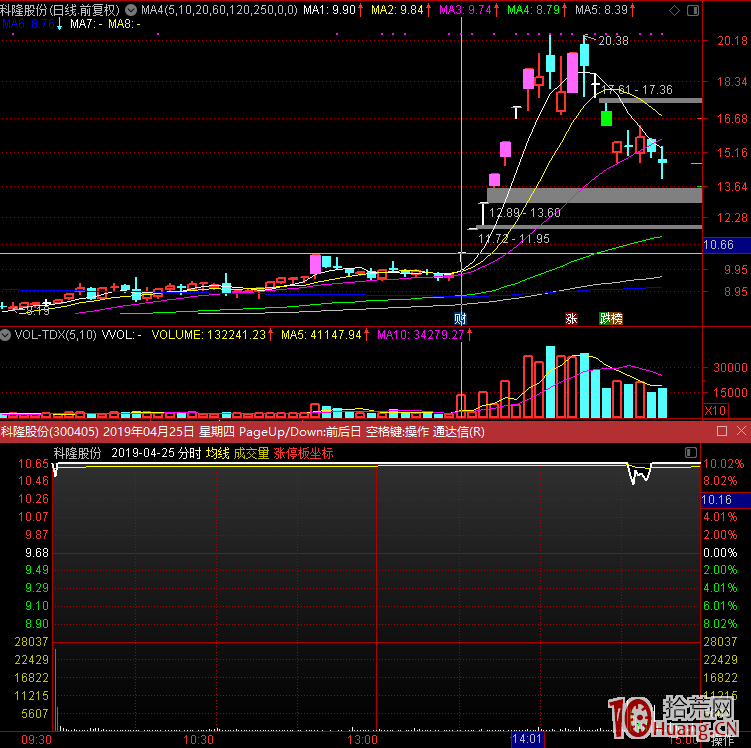Click the popup title text 科隆股份(300405) 2019年04月25日
Viewport: 751px width, 748px height.
(97, 431)
